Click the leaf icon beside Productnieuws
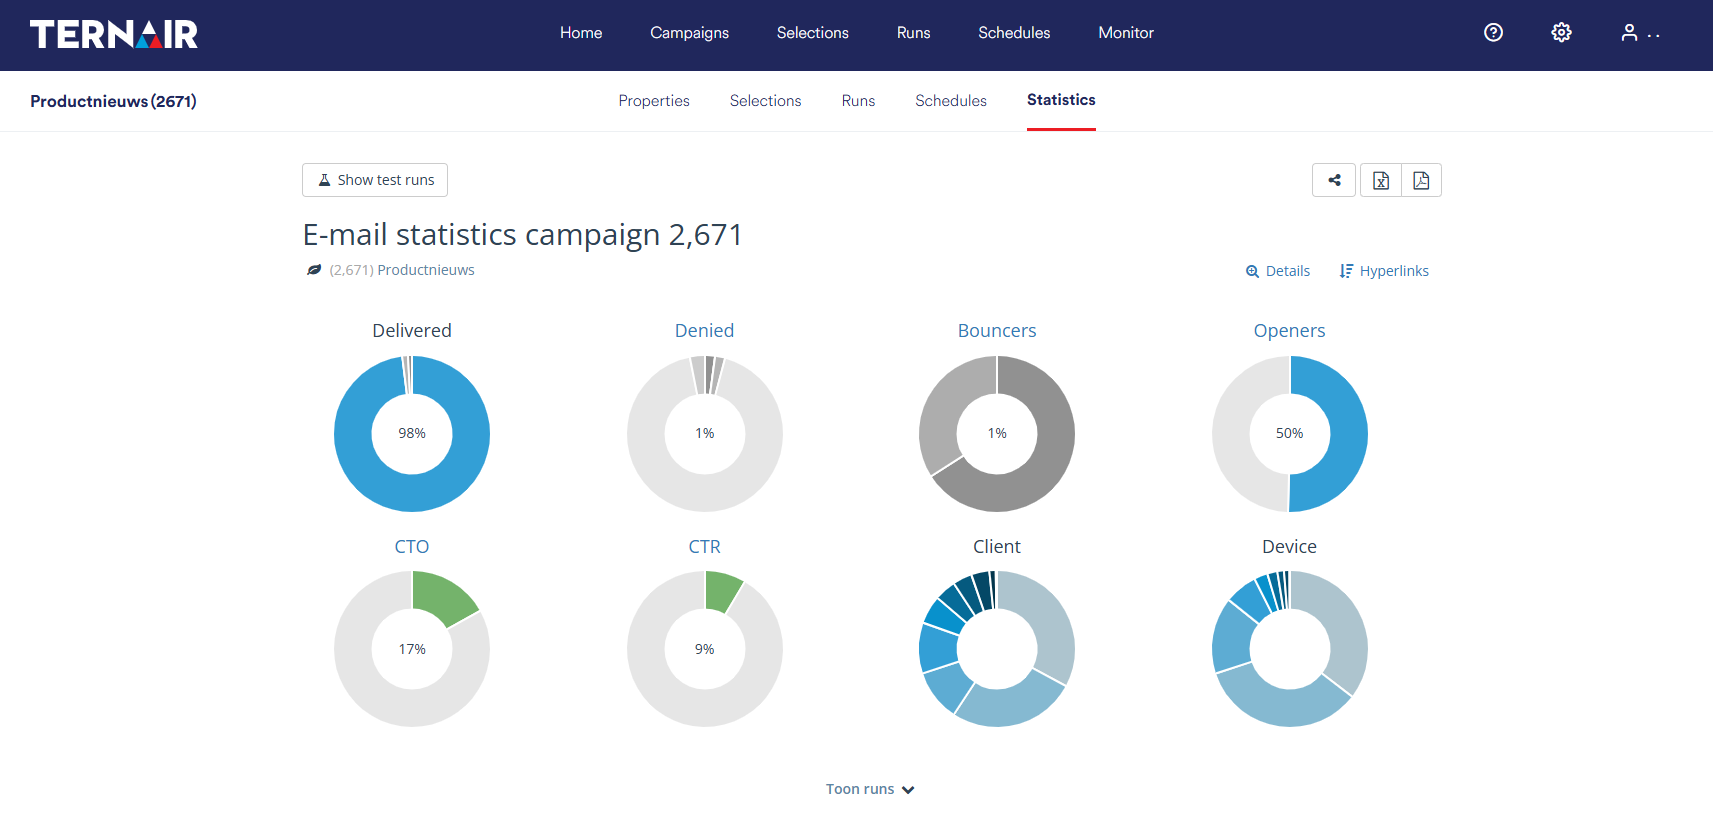The height and width of the screenshot is (831, 1713). coord(314,270)
